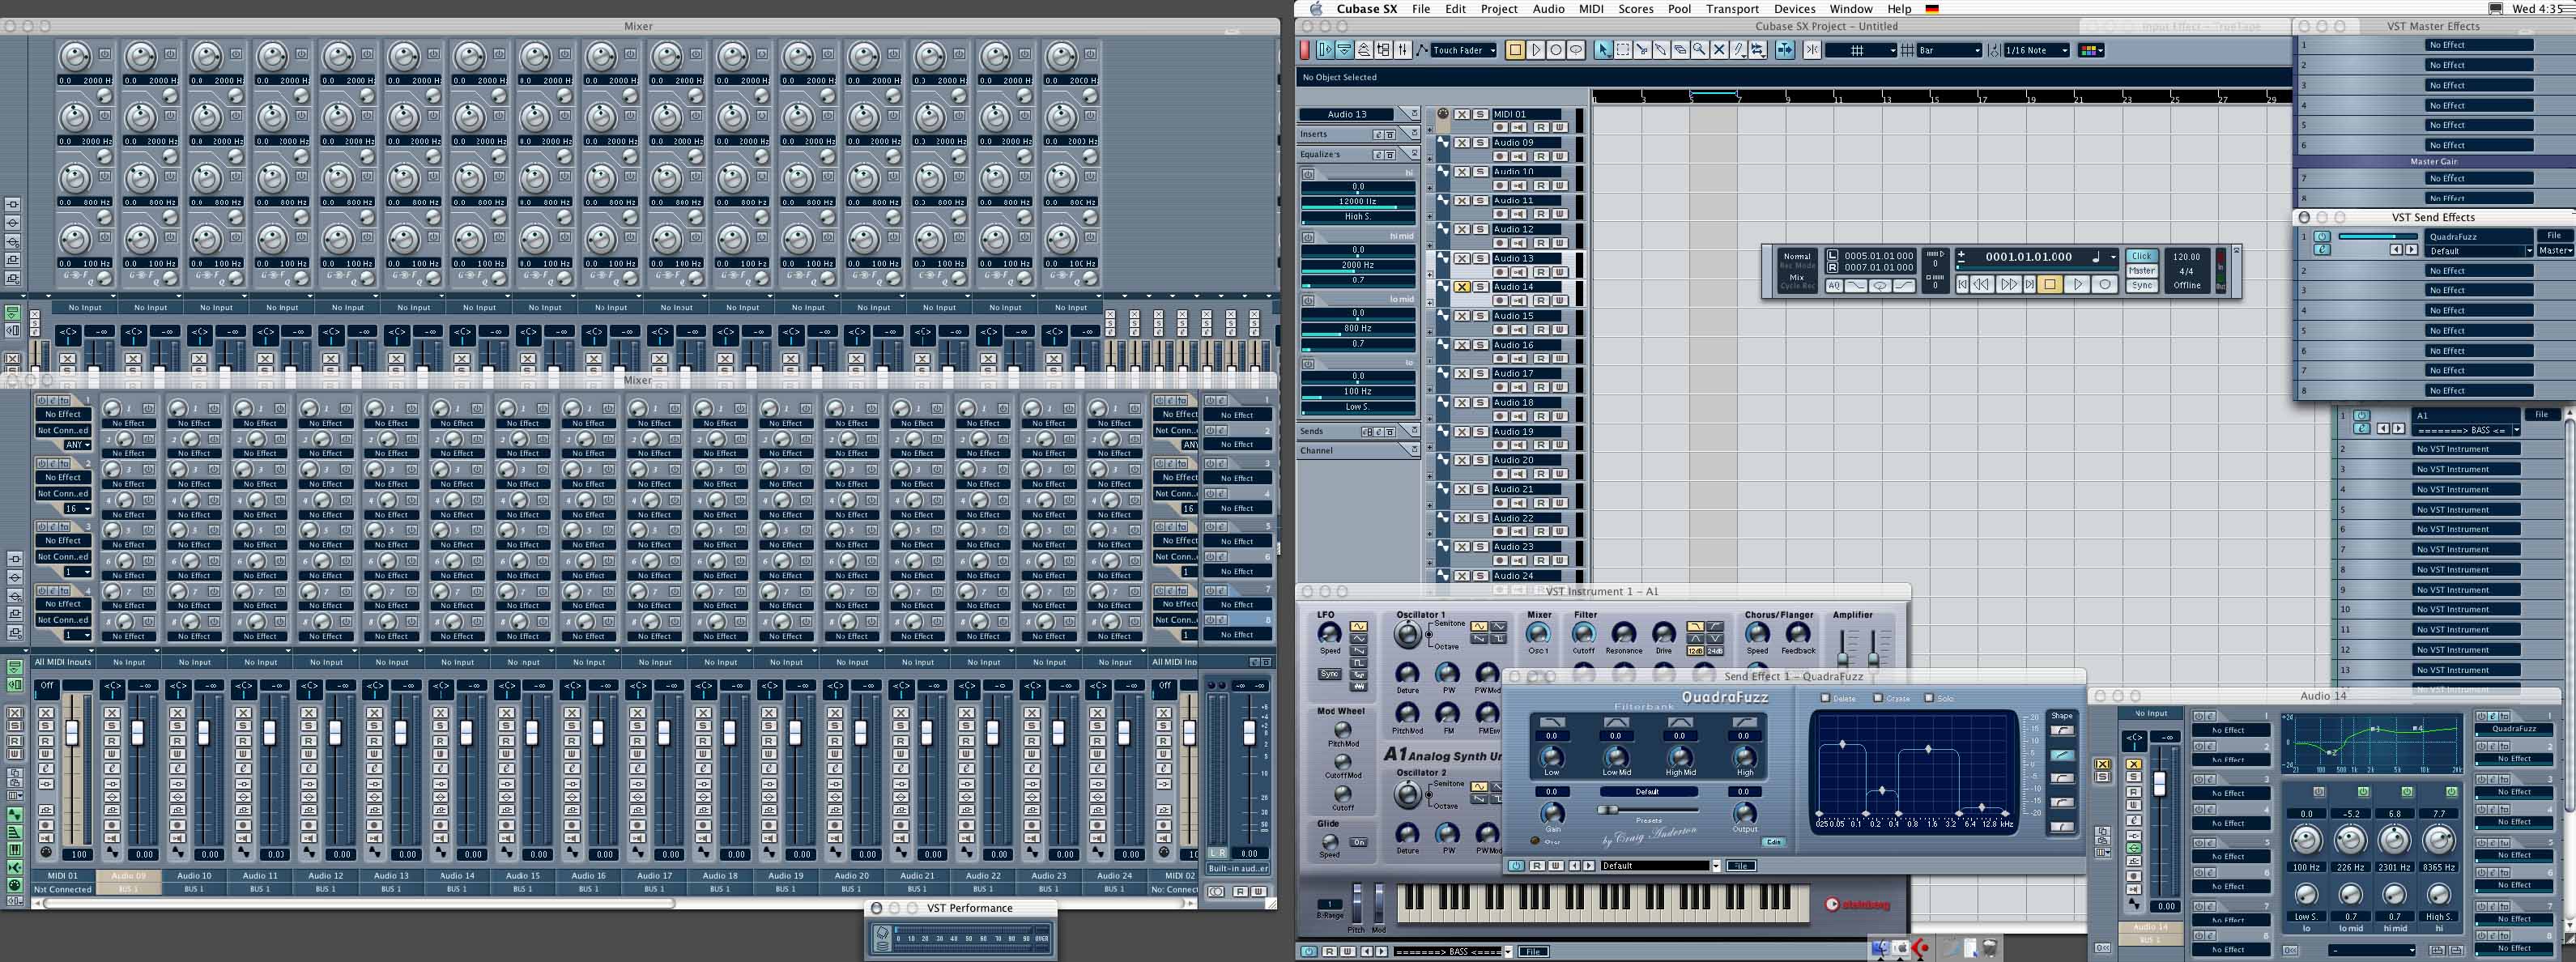Click Fast Forward on the Transport panel
Screen dimensions: 2576x962
tap(2009, 285)
